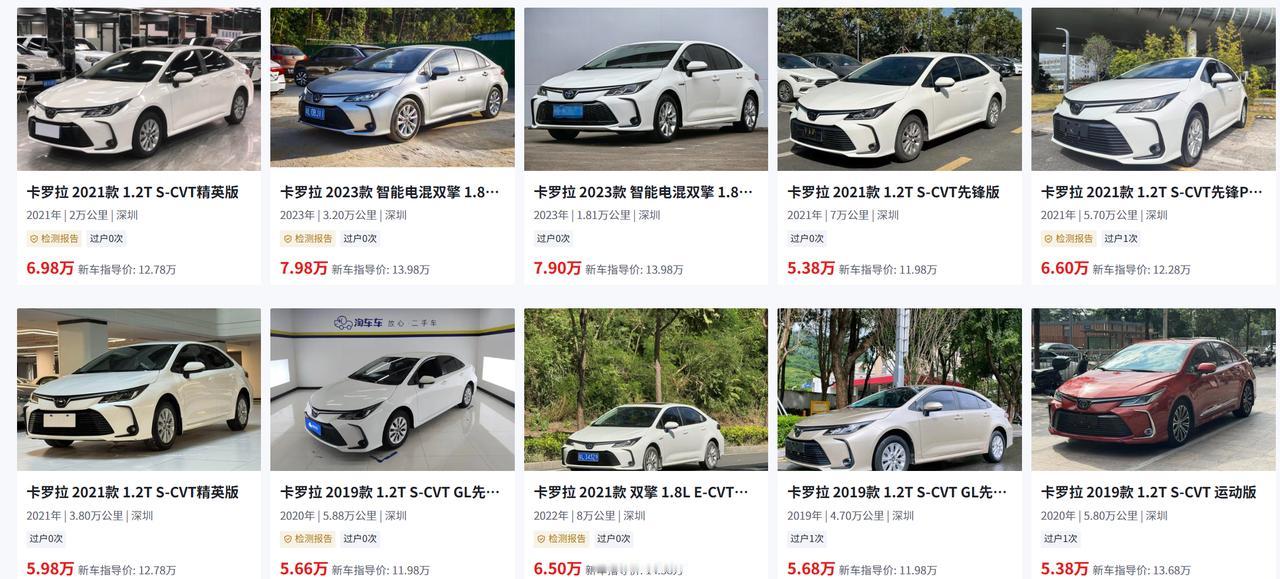This screenshot has width=1280, height=579.
Task: Open 检测报告 badge on 6.60万 先锋 listing
Action: tap(1068, 239)
